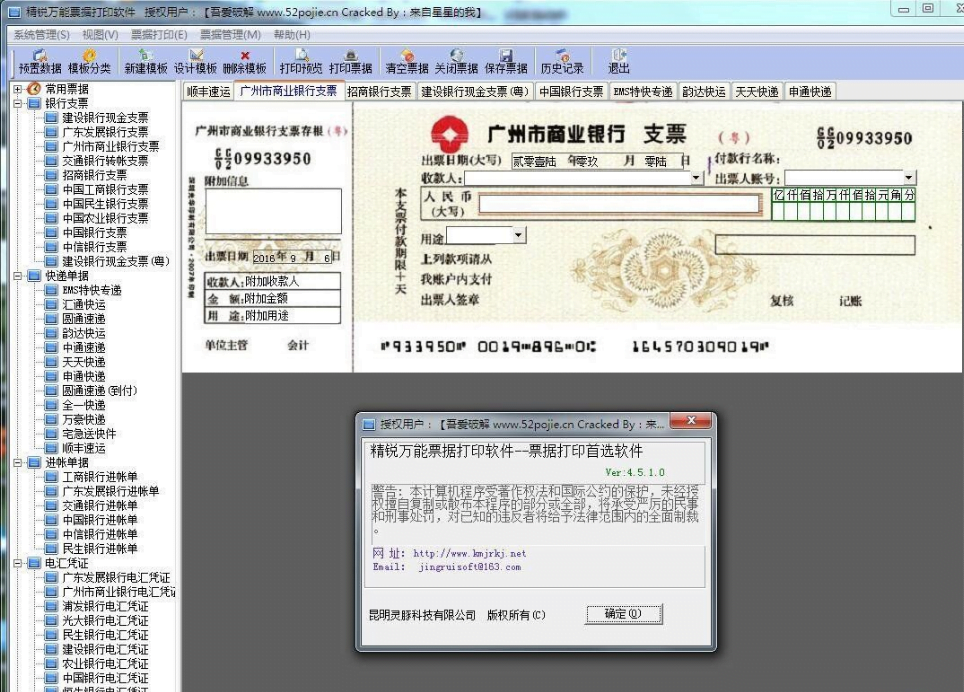
Task: Open the 收款人 dropdown arrow
Action: 697,178
